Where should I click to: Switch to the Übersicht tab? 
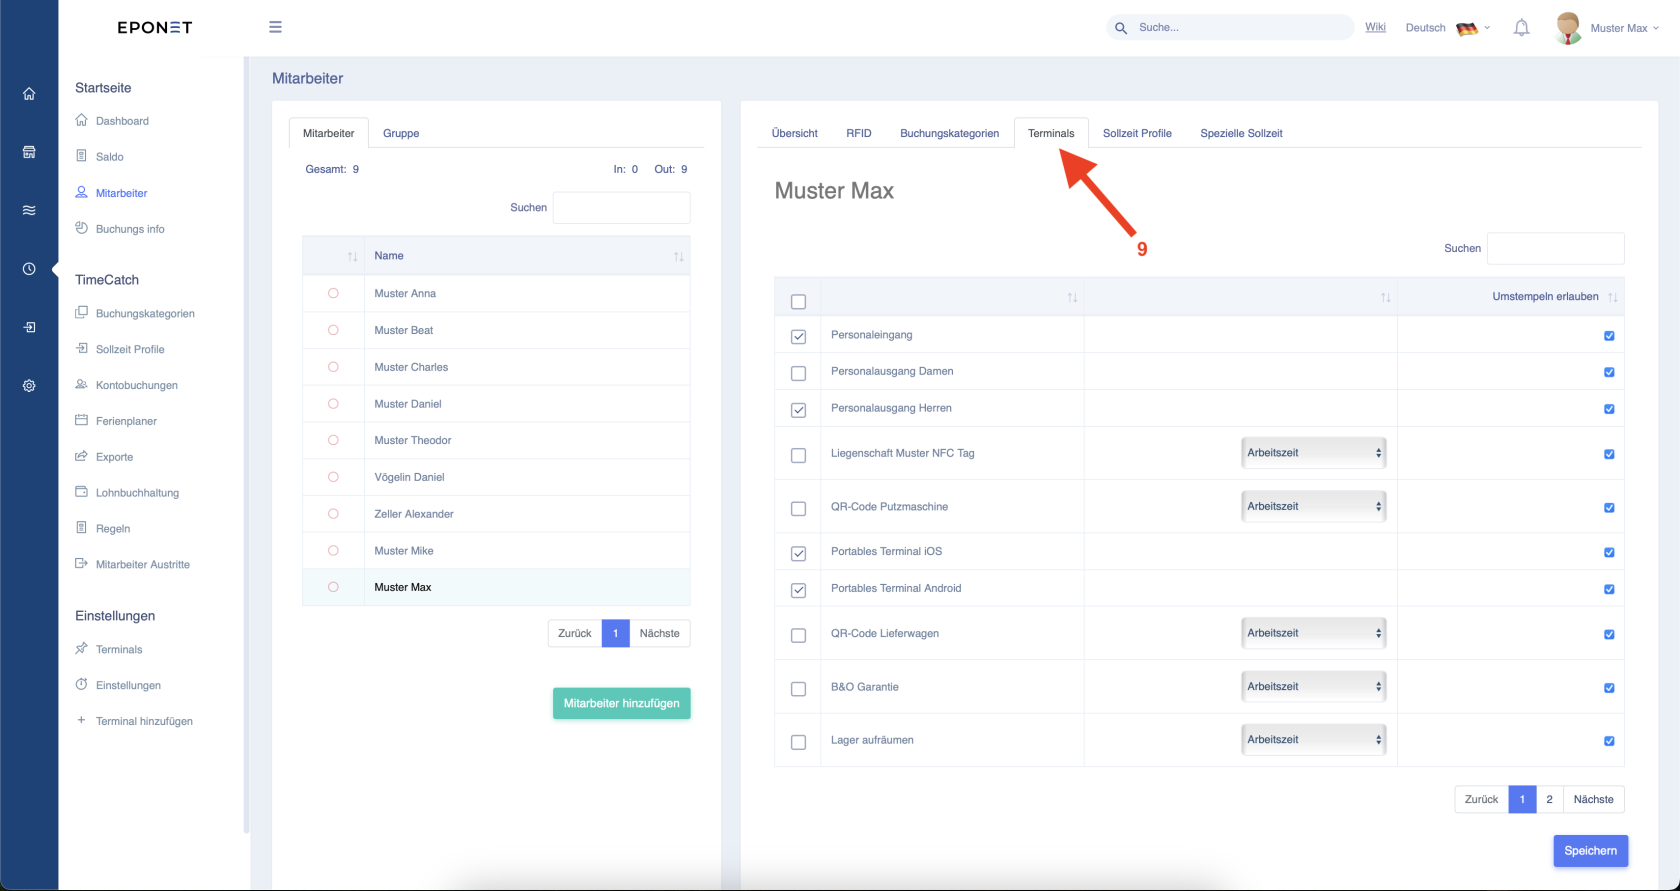click(795, 133)
